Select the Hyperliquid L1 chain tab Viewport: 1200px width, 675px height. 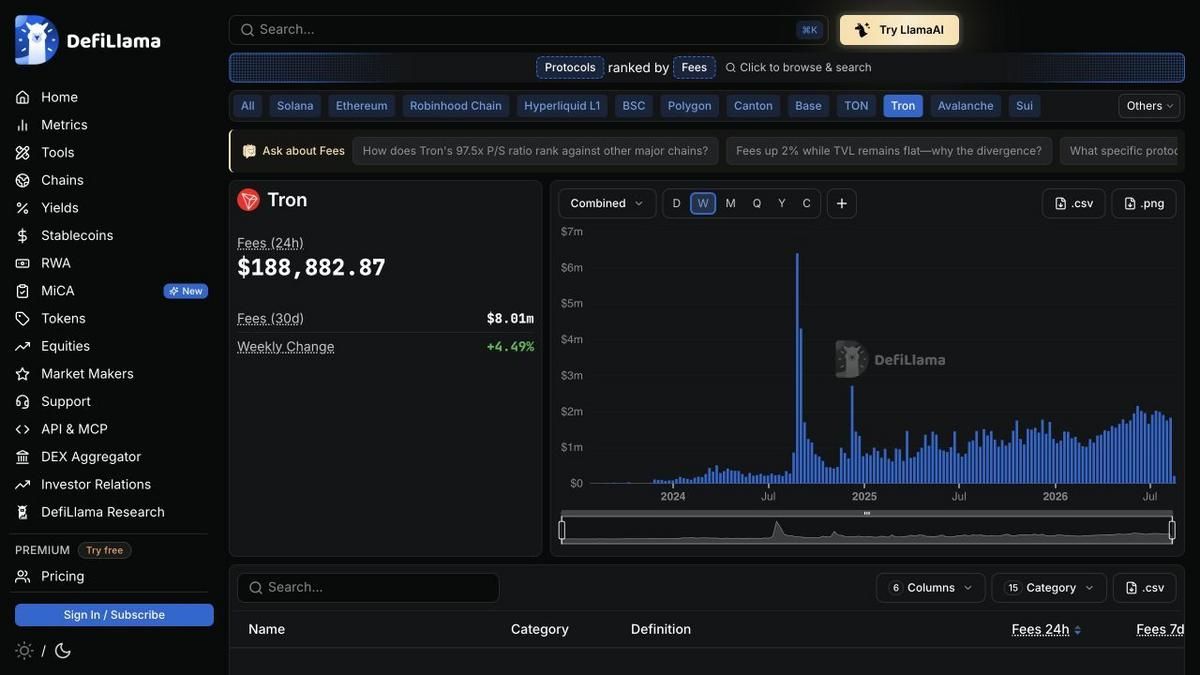click(x=562, y=106)
